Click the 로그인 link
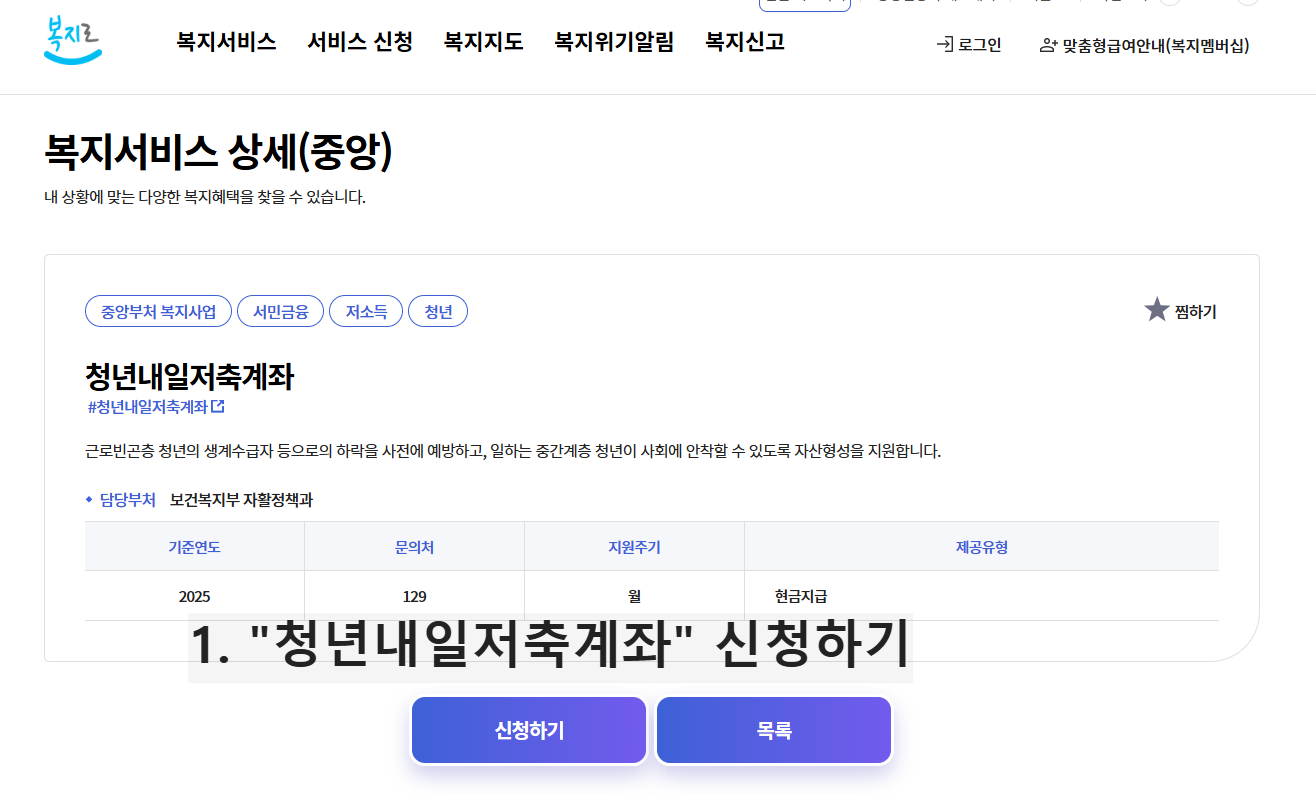Viewport: 1316px width, 802px height. (969, 45)
